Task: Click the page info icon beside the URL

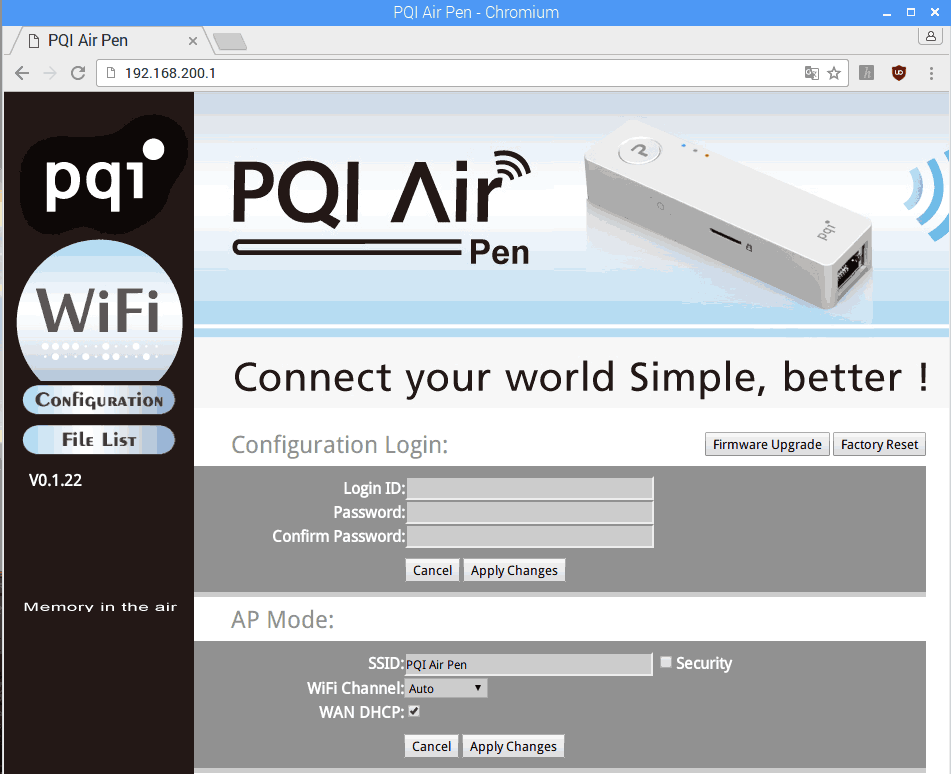Action: pyautogui.click(x=111, y=73)
